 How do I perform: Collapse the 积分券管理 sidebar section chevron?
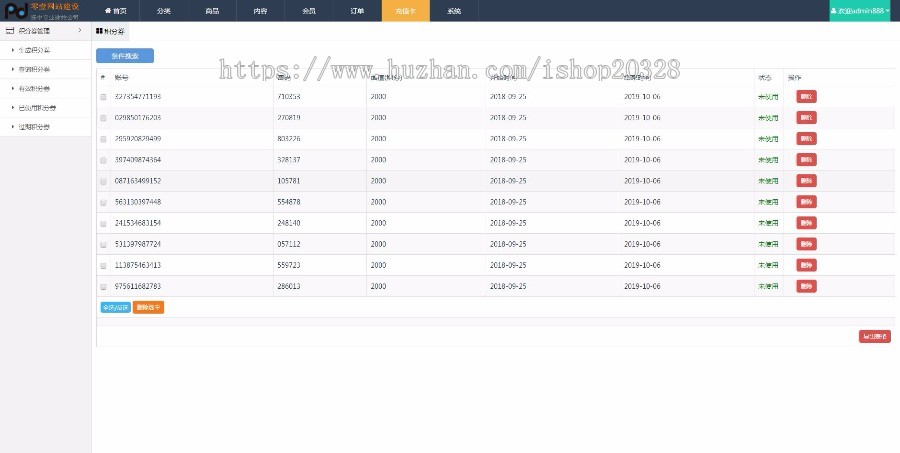click(x=80, y=30)
